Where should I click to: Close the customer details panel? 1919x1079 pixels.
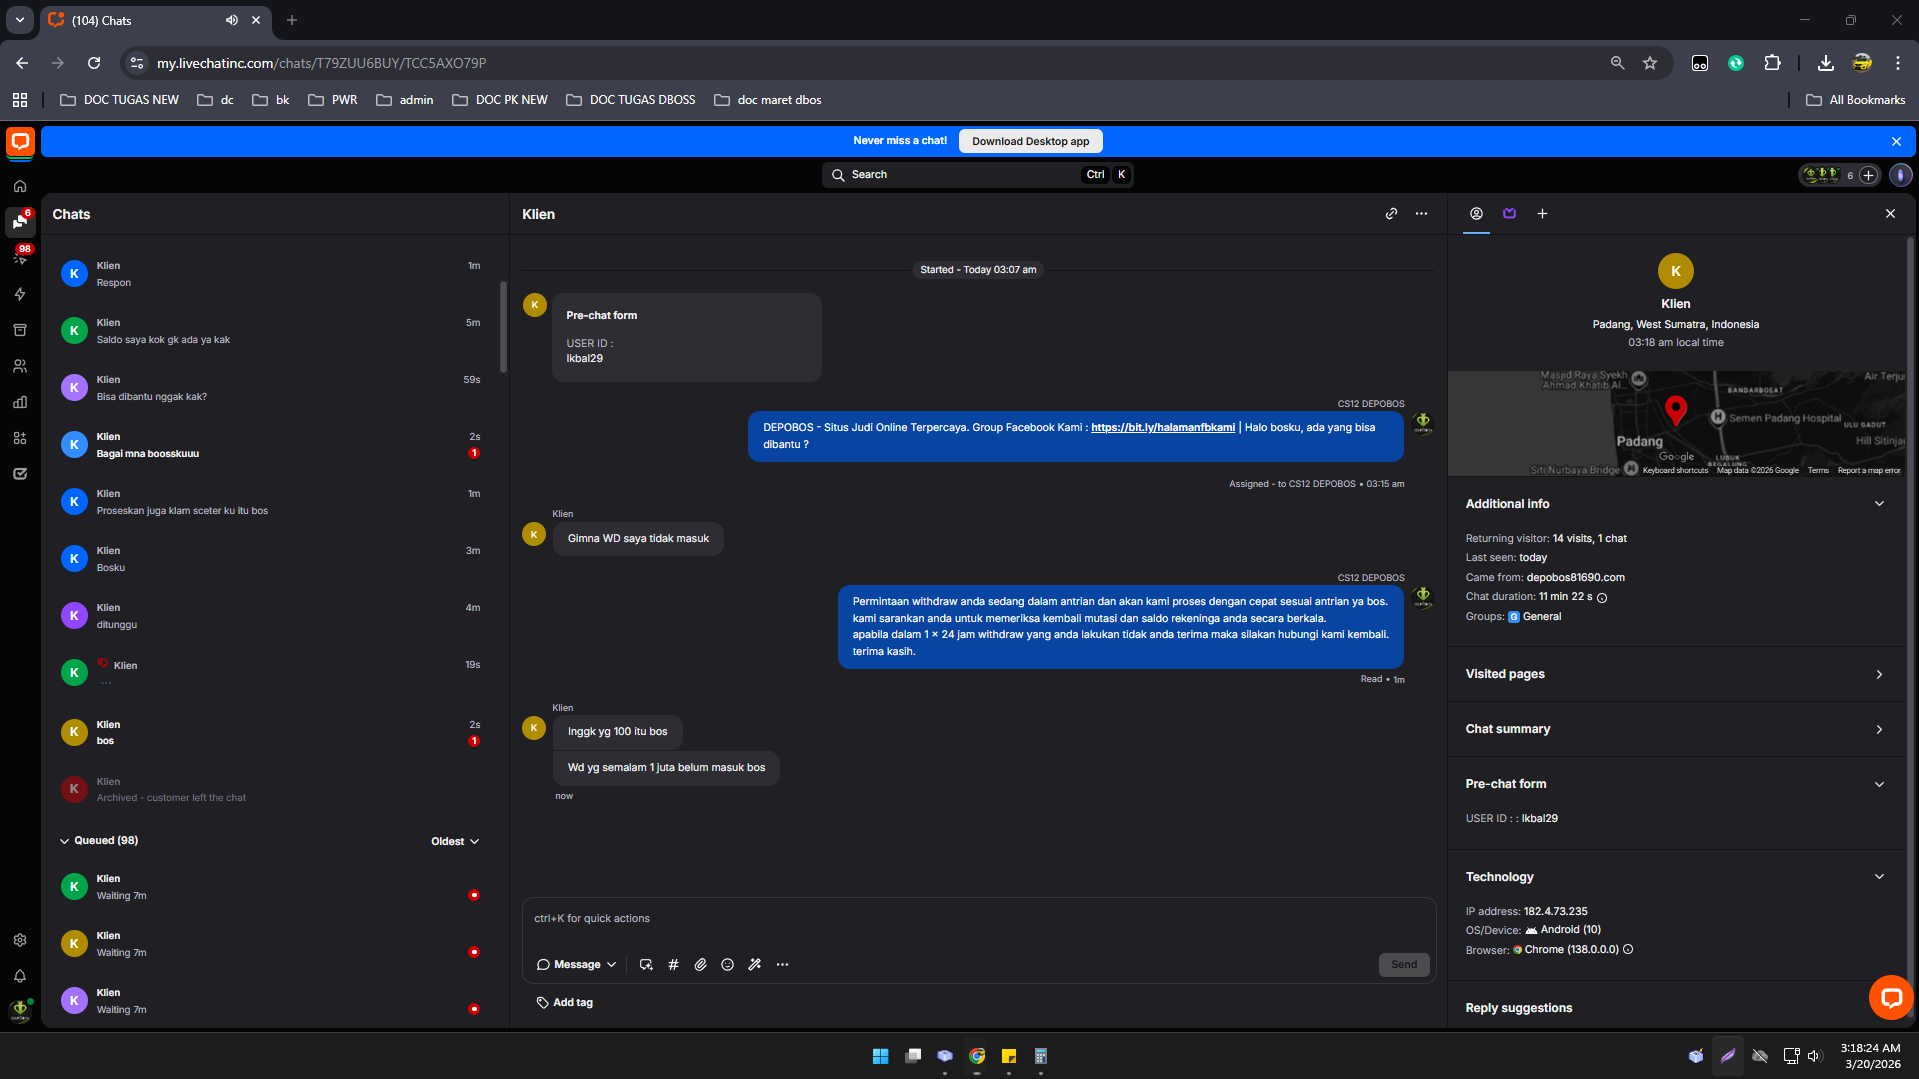[1890, 214]
